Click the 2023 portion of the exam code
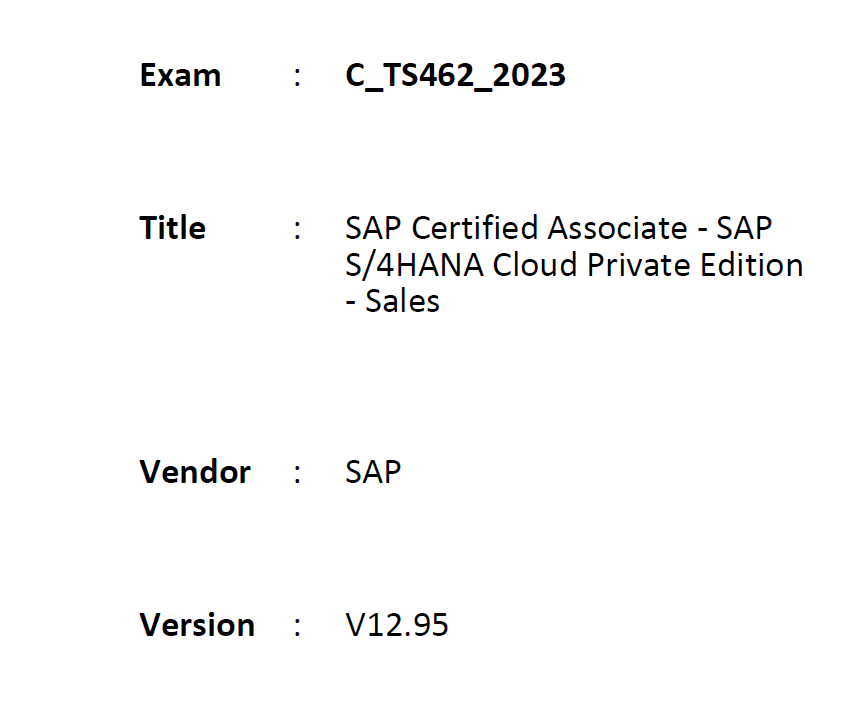855x728 pixels. (x=529, y=75)
